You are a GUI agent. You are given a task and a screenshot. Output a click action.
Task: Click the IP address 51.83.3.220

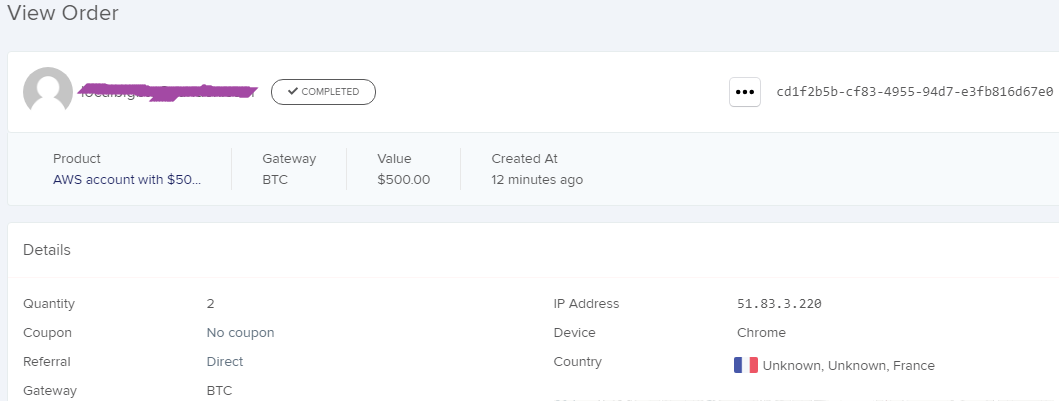tap(779, 304)
